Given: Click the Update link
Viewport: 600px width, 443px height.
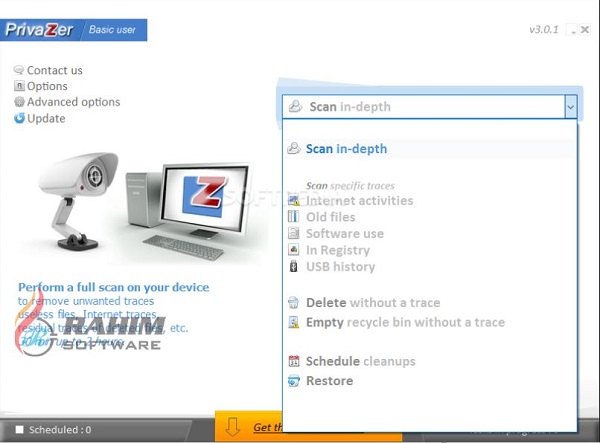Looking at the screenshot, I should (46, 118).
